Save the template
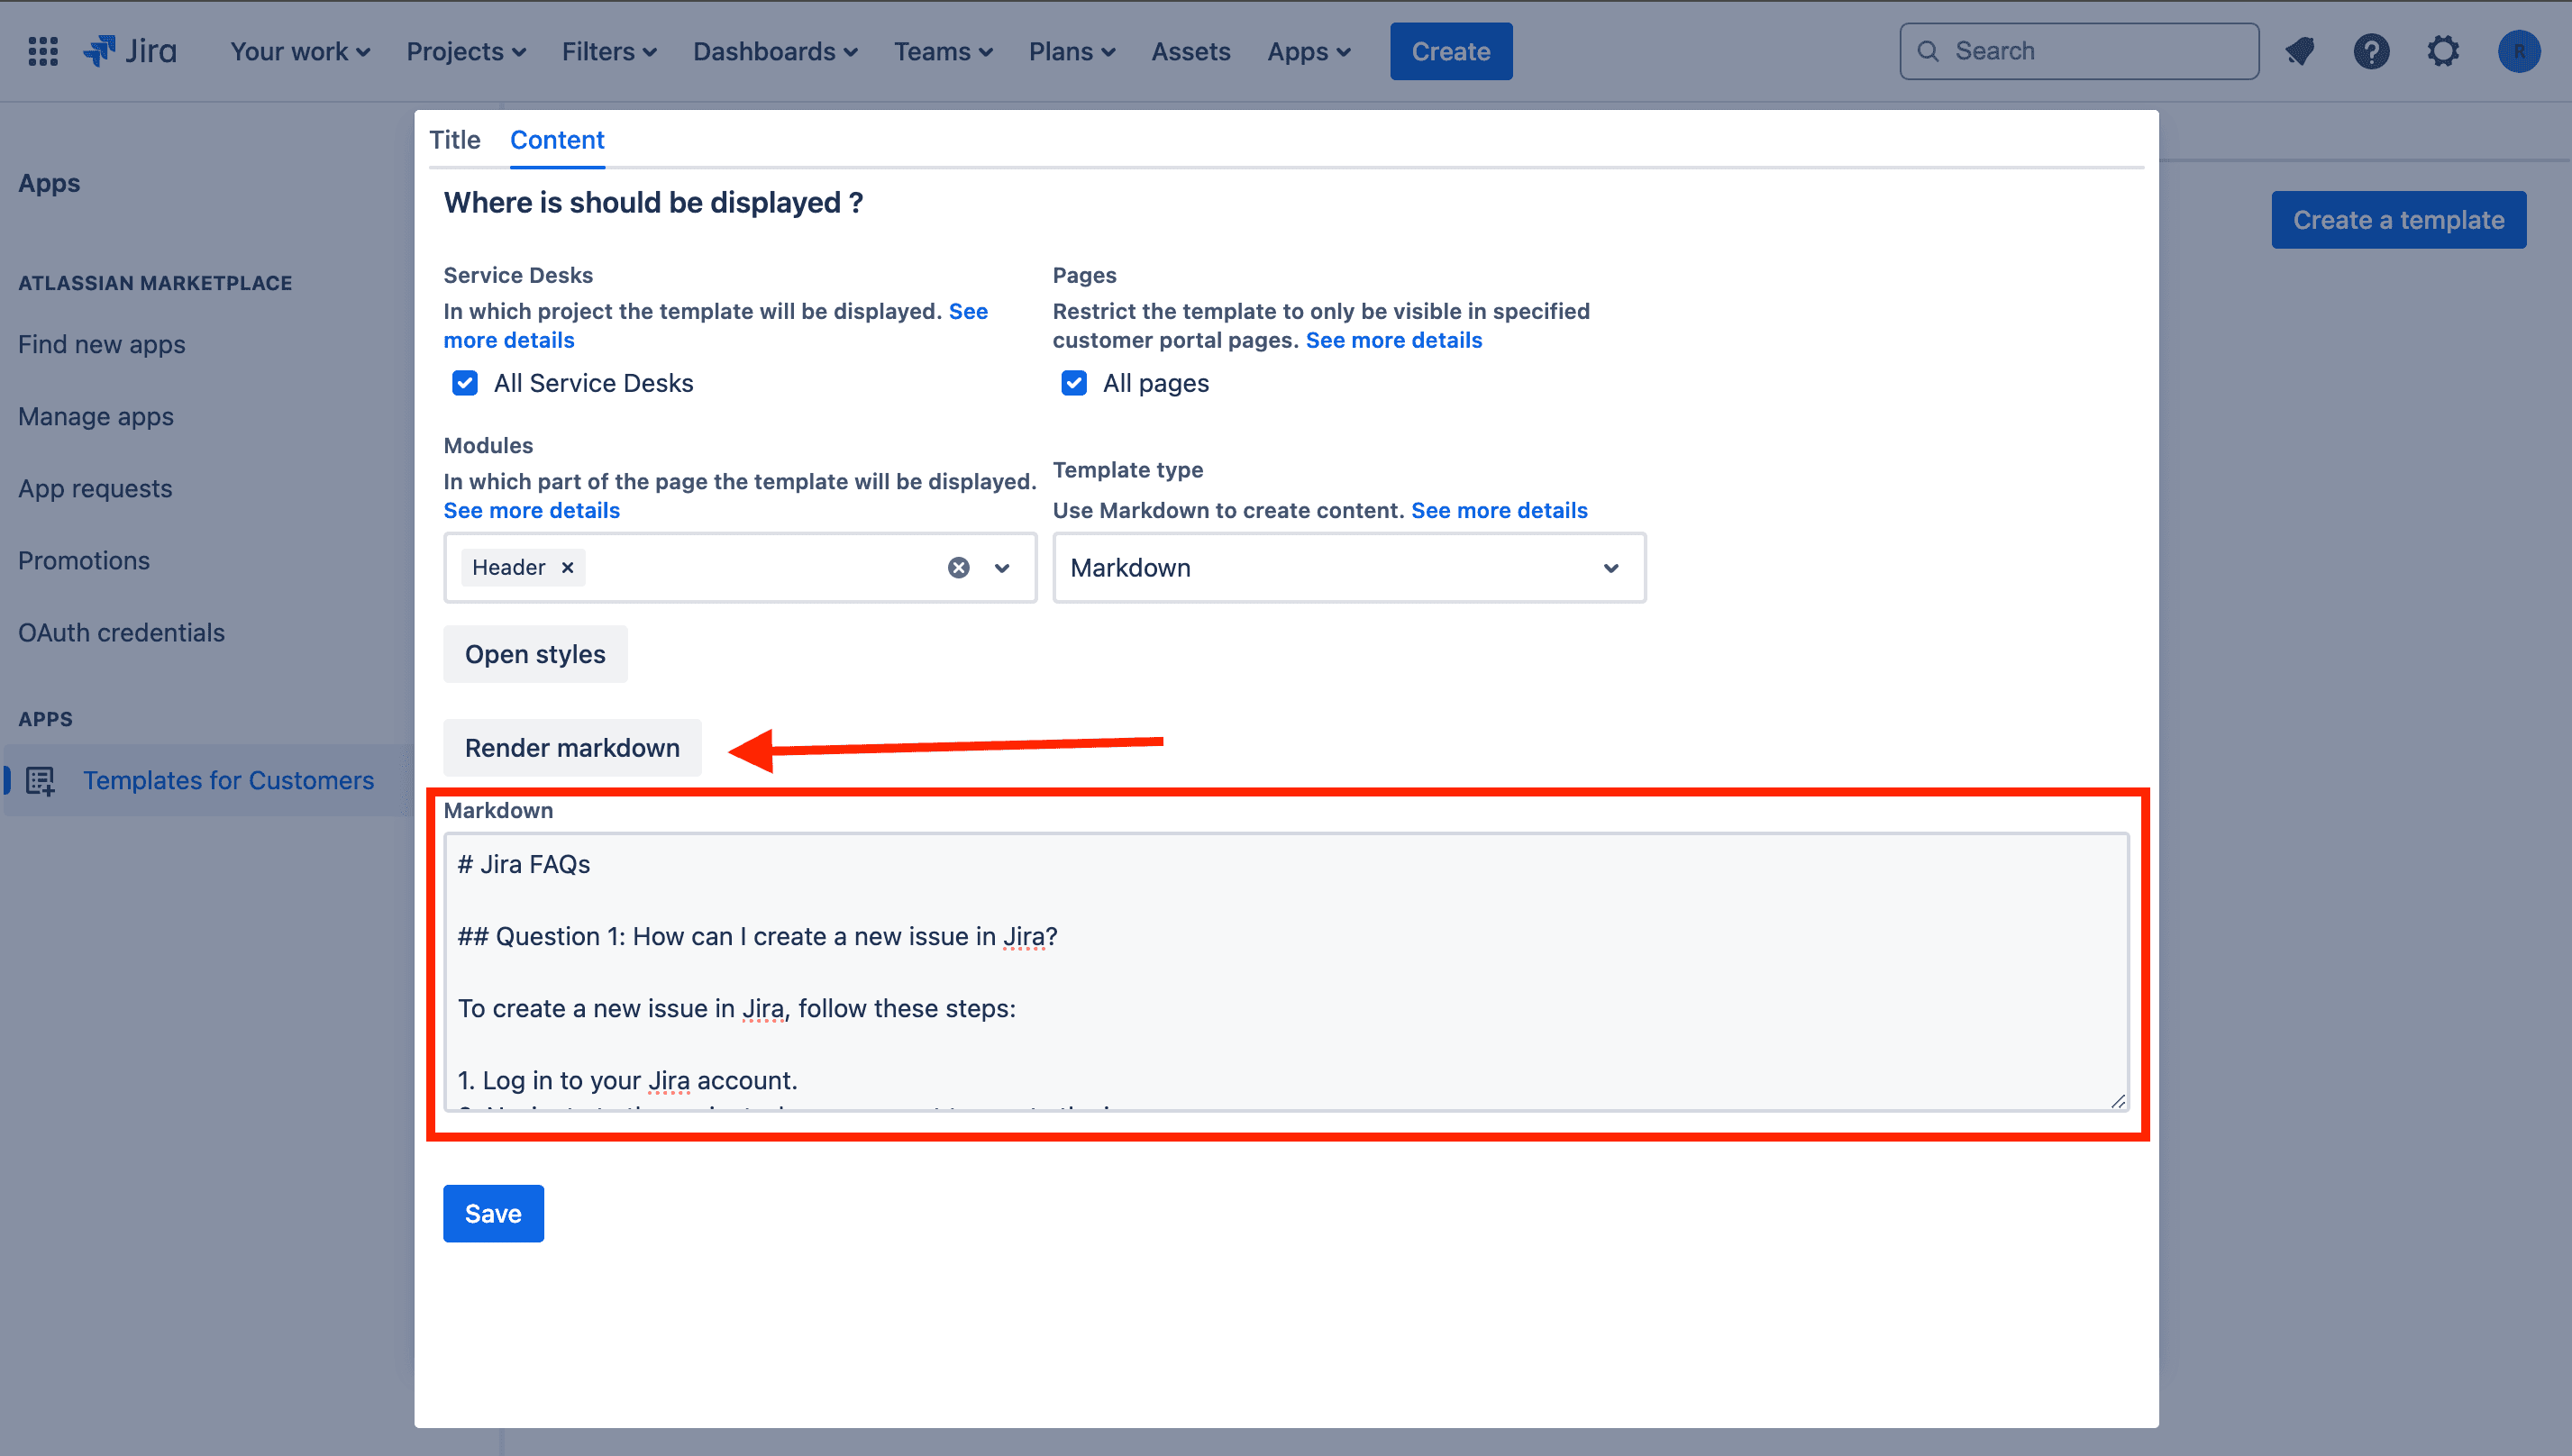This screenshot has height=1456, width=2572. tap(493, 1213)
